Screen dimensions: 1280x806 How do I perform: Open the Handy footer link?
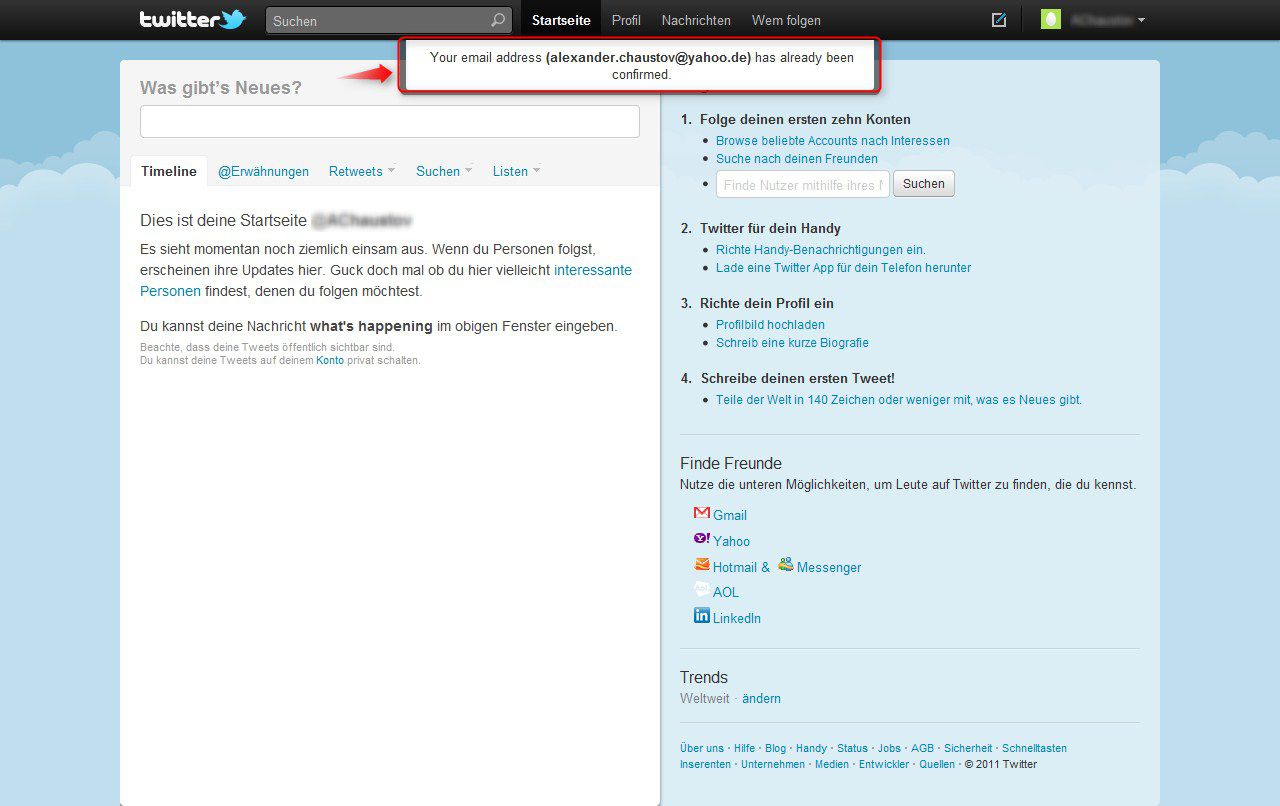pos(812,748)
